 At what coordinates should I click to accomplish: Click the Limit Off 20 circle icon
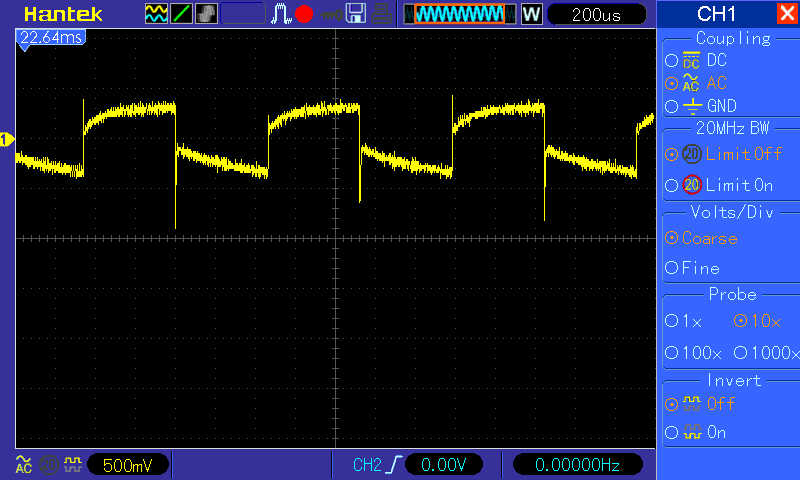(x=692, y=154)
